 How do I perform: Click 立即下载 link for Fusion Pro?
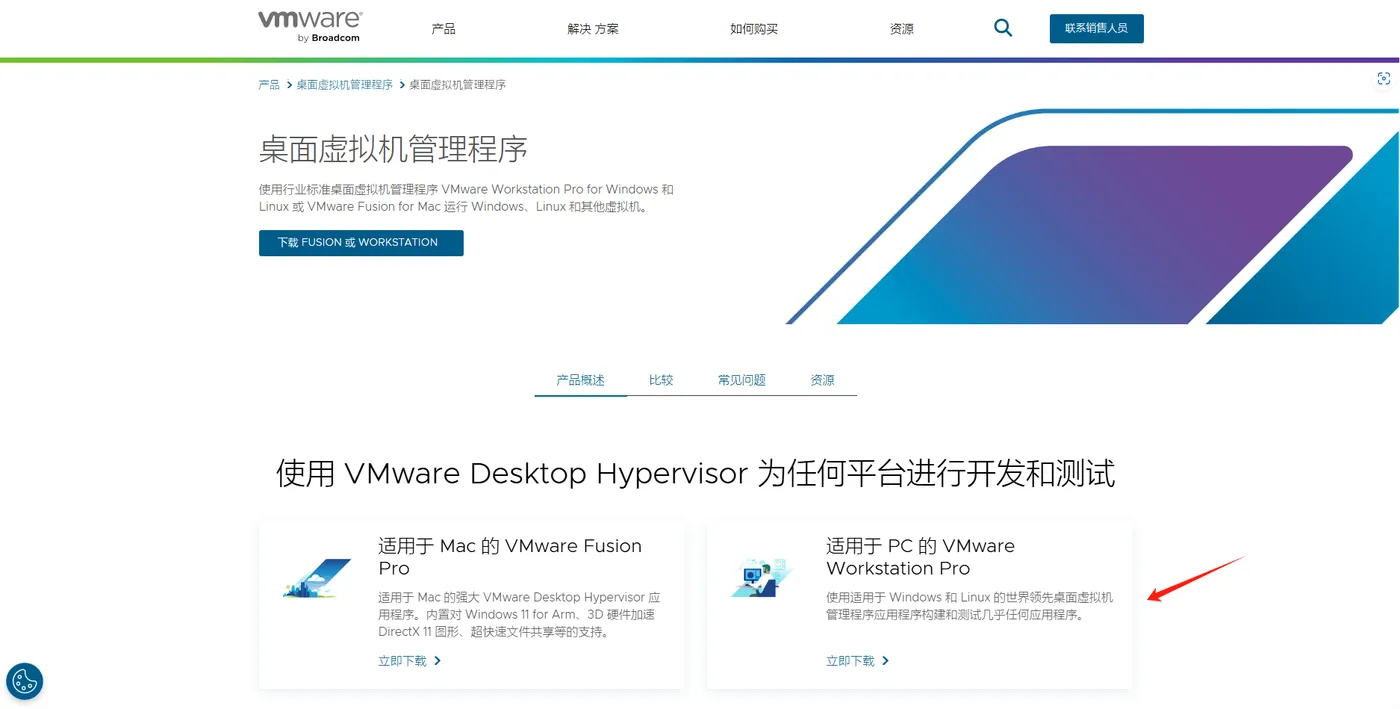point(402,661)
